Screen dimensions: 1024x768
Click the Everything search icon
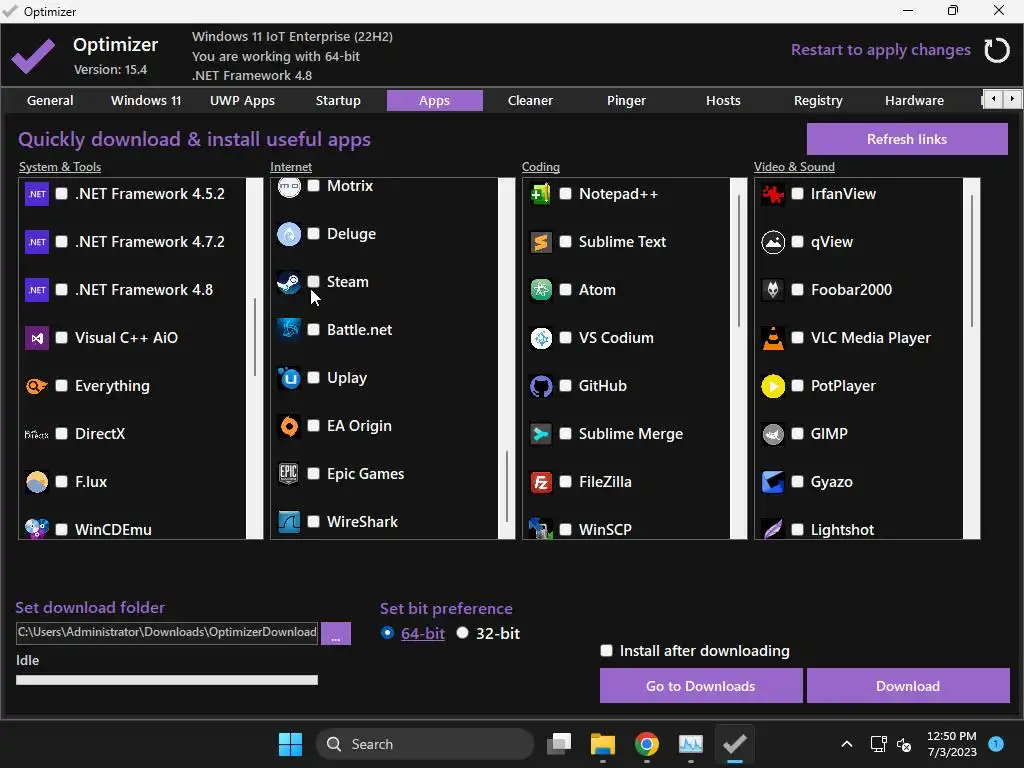pyautogui.click(x=37, y=386)
